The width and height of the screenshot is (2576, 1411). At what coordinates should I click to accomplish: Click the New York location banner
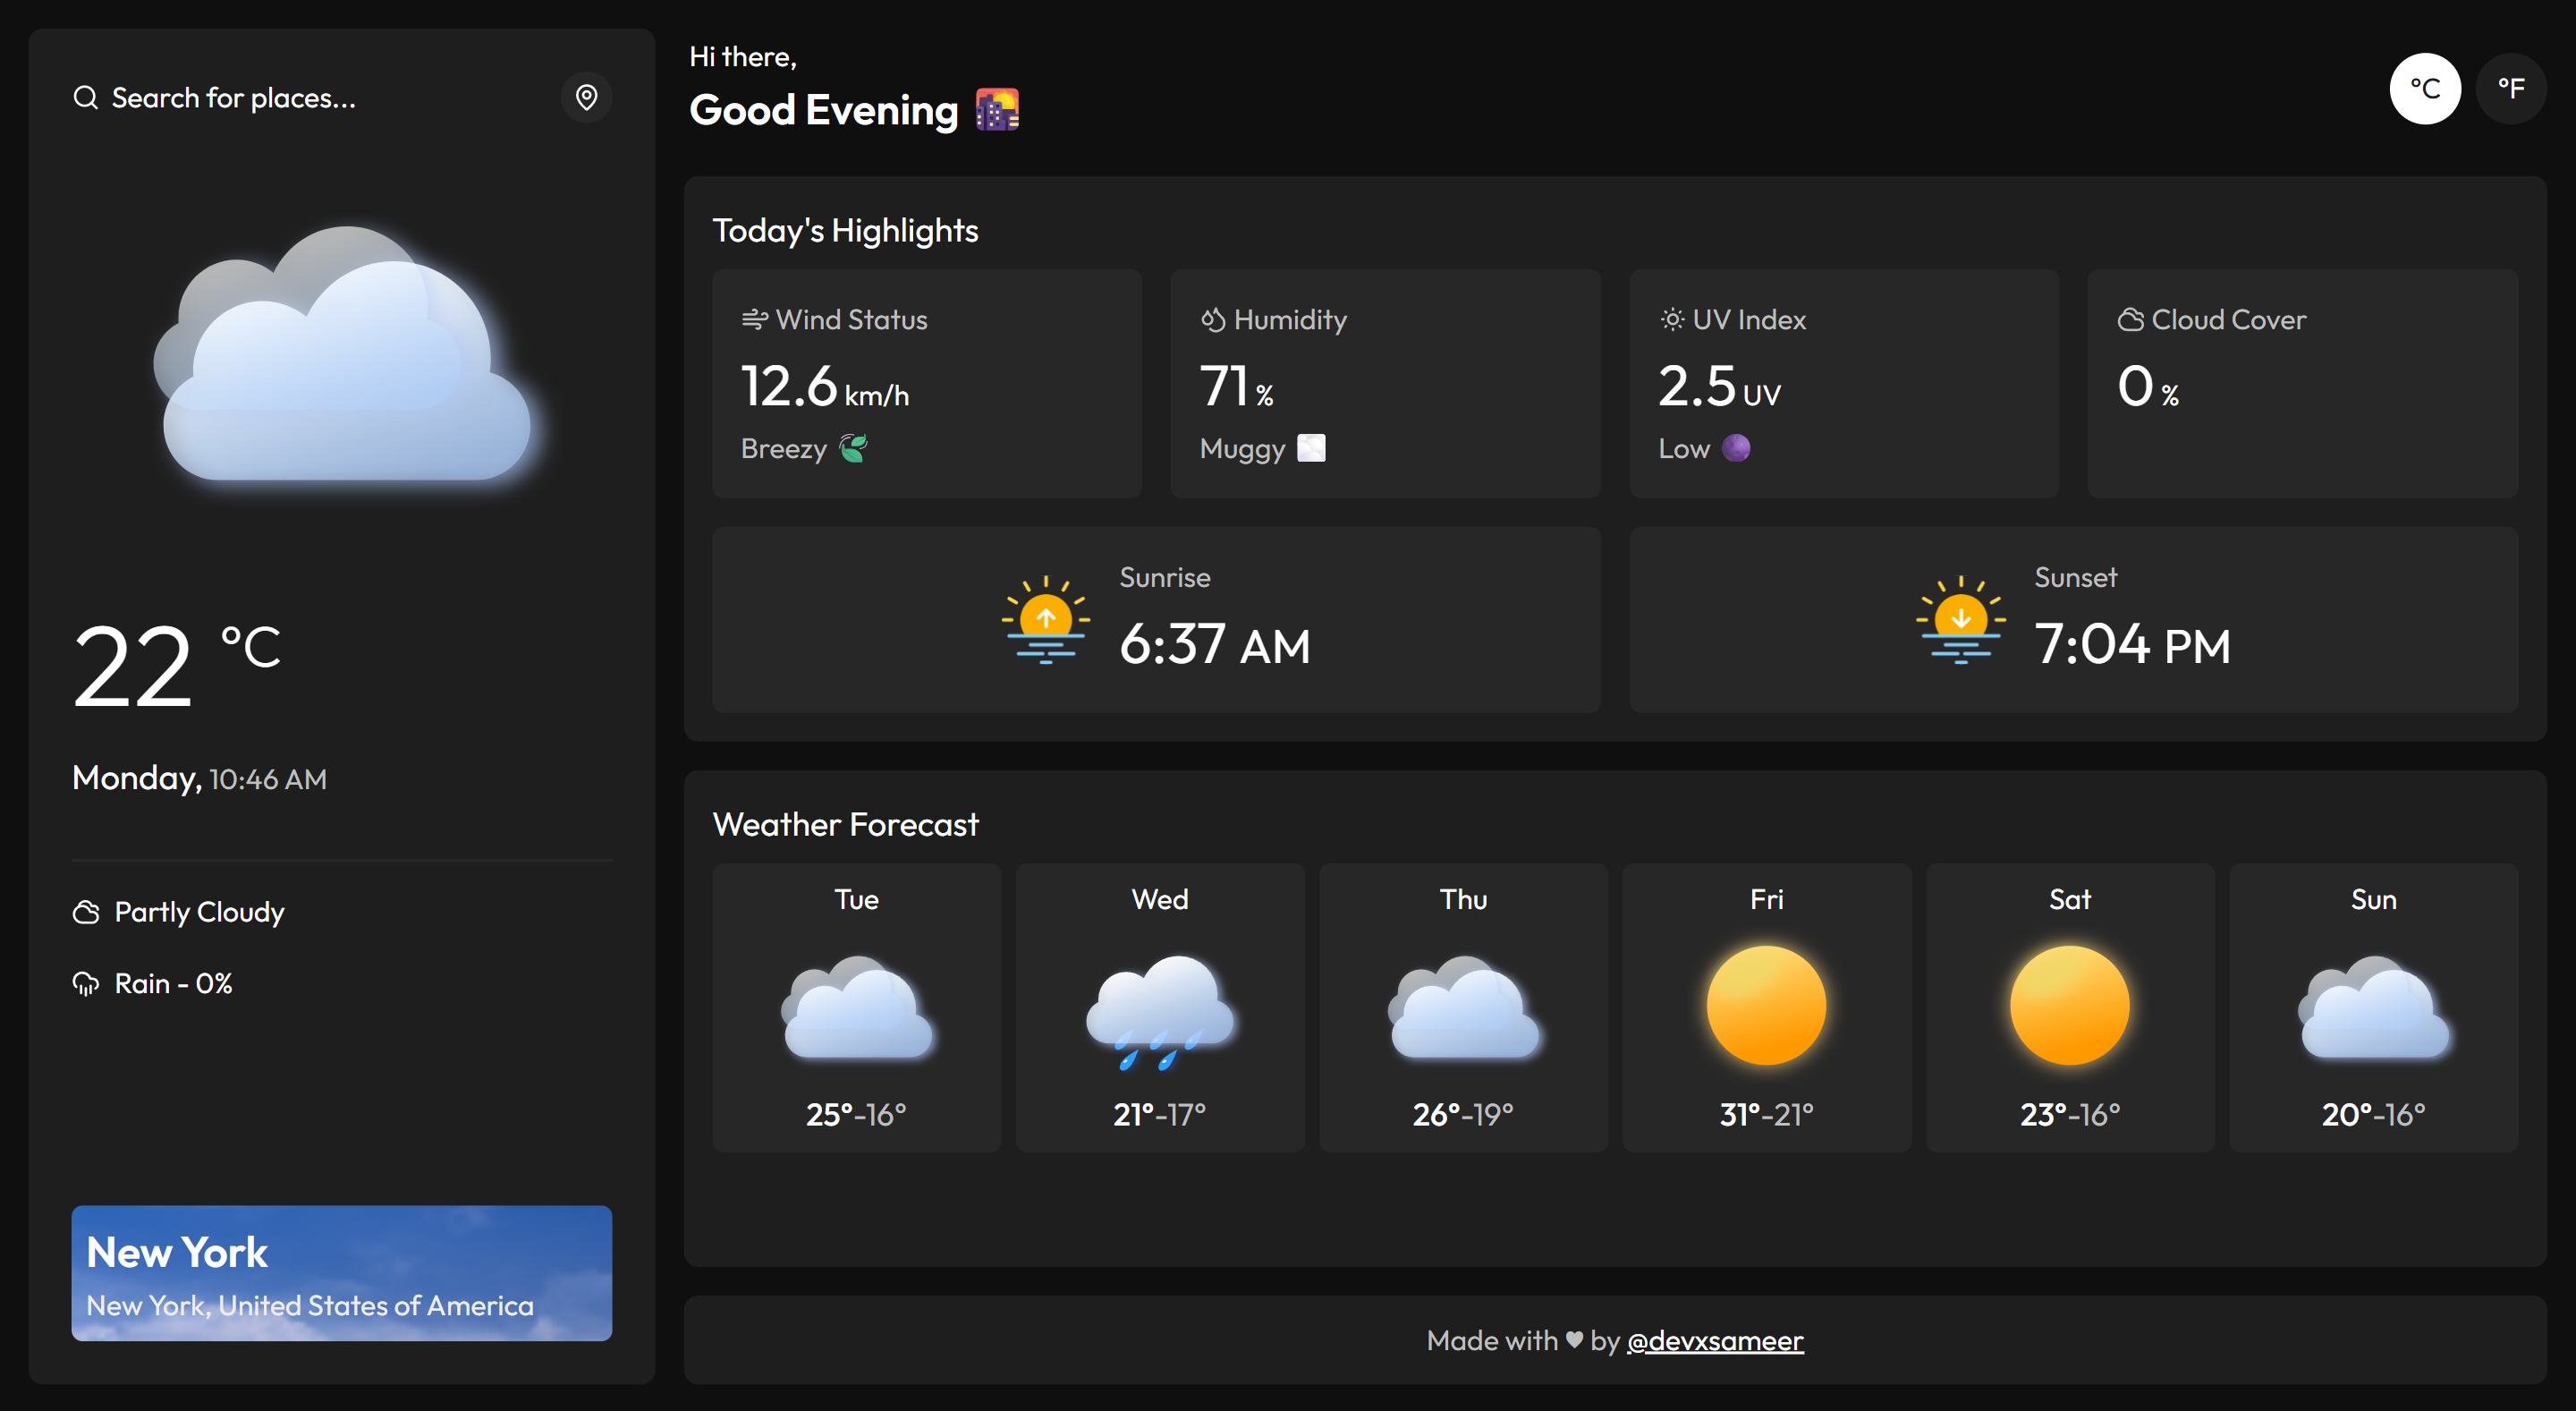click(x=341, y=1272)
